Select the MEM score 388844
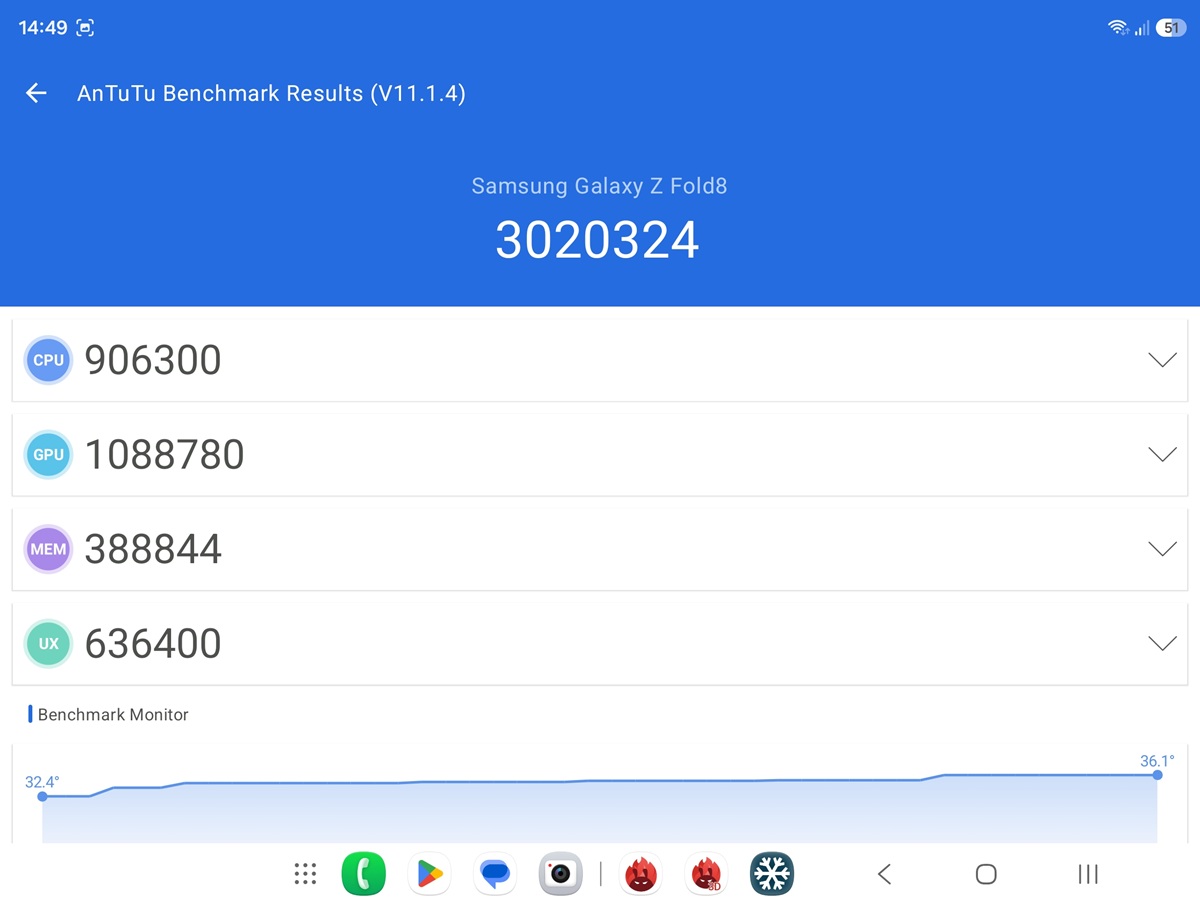Screen dimensions: 1200x905 (153, 549)
